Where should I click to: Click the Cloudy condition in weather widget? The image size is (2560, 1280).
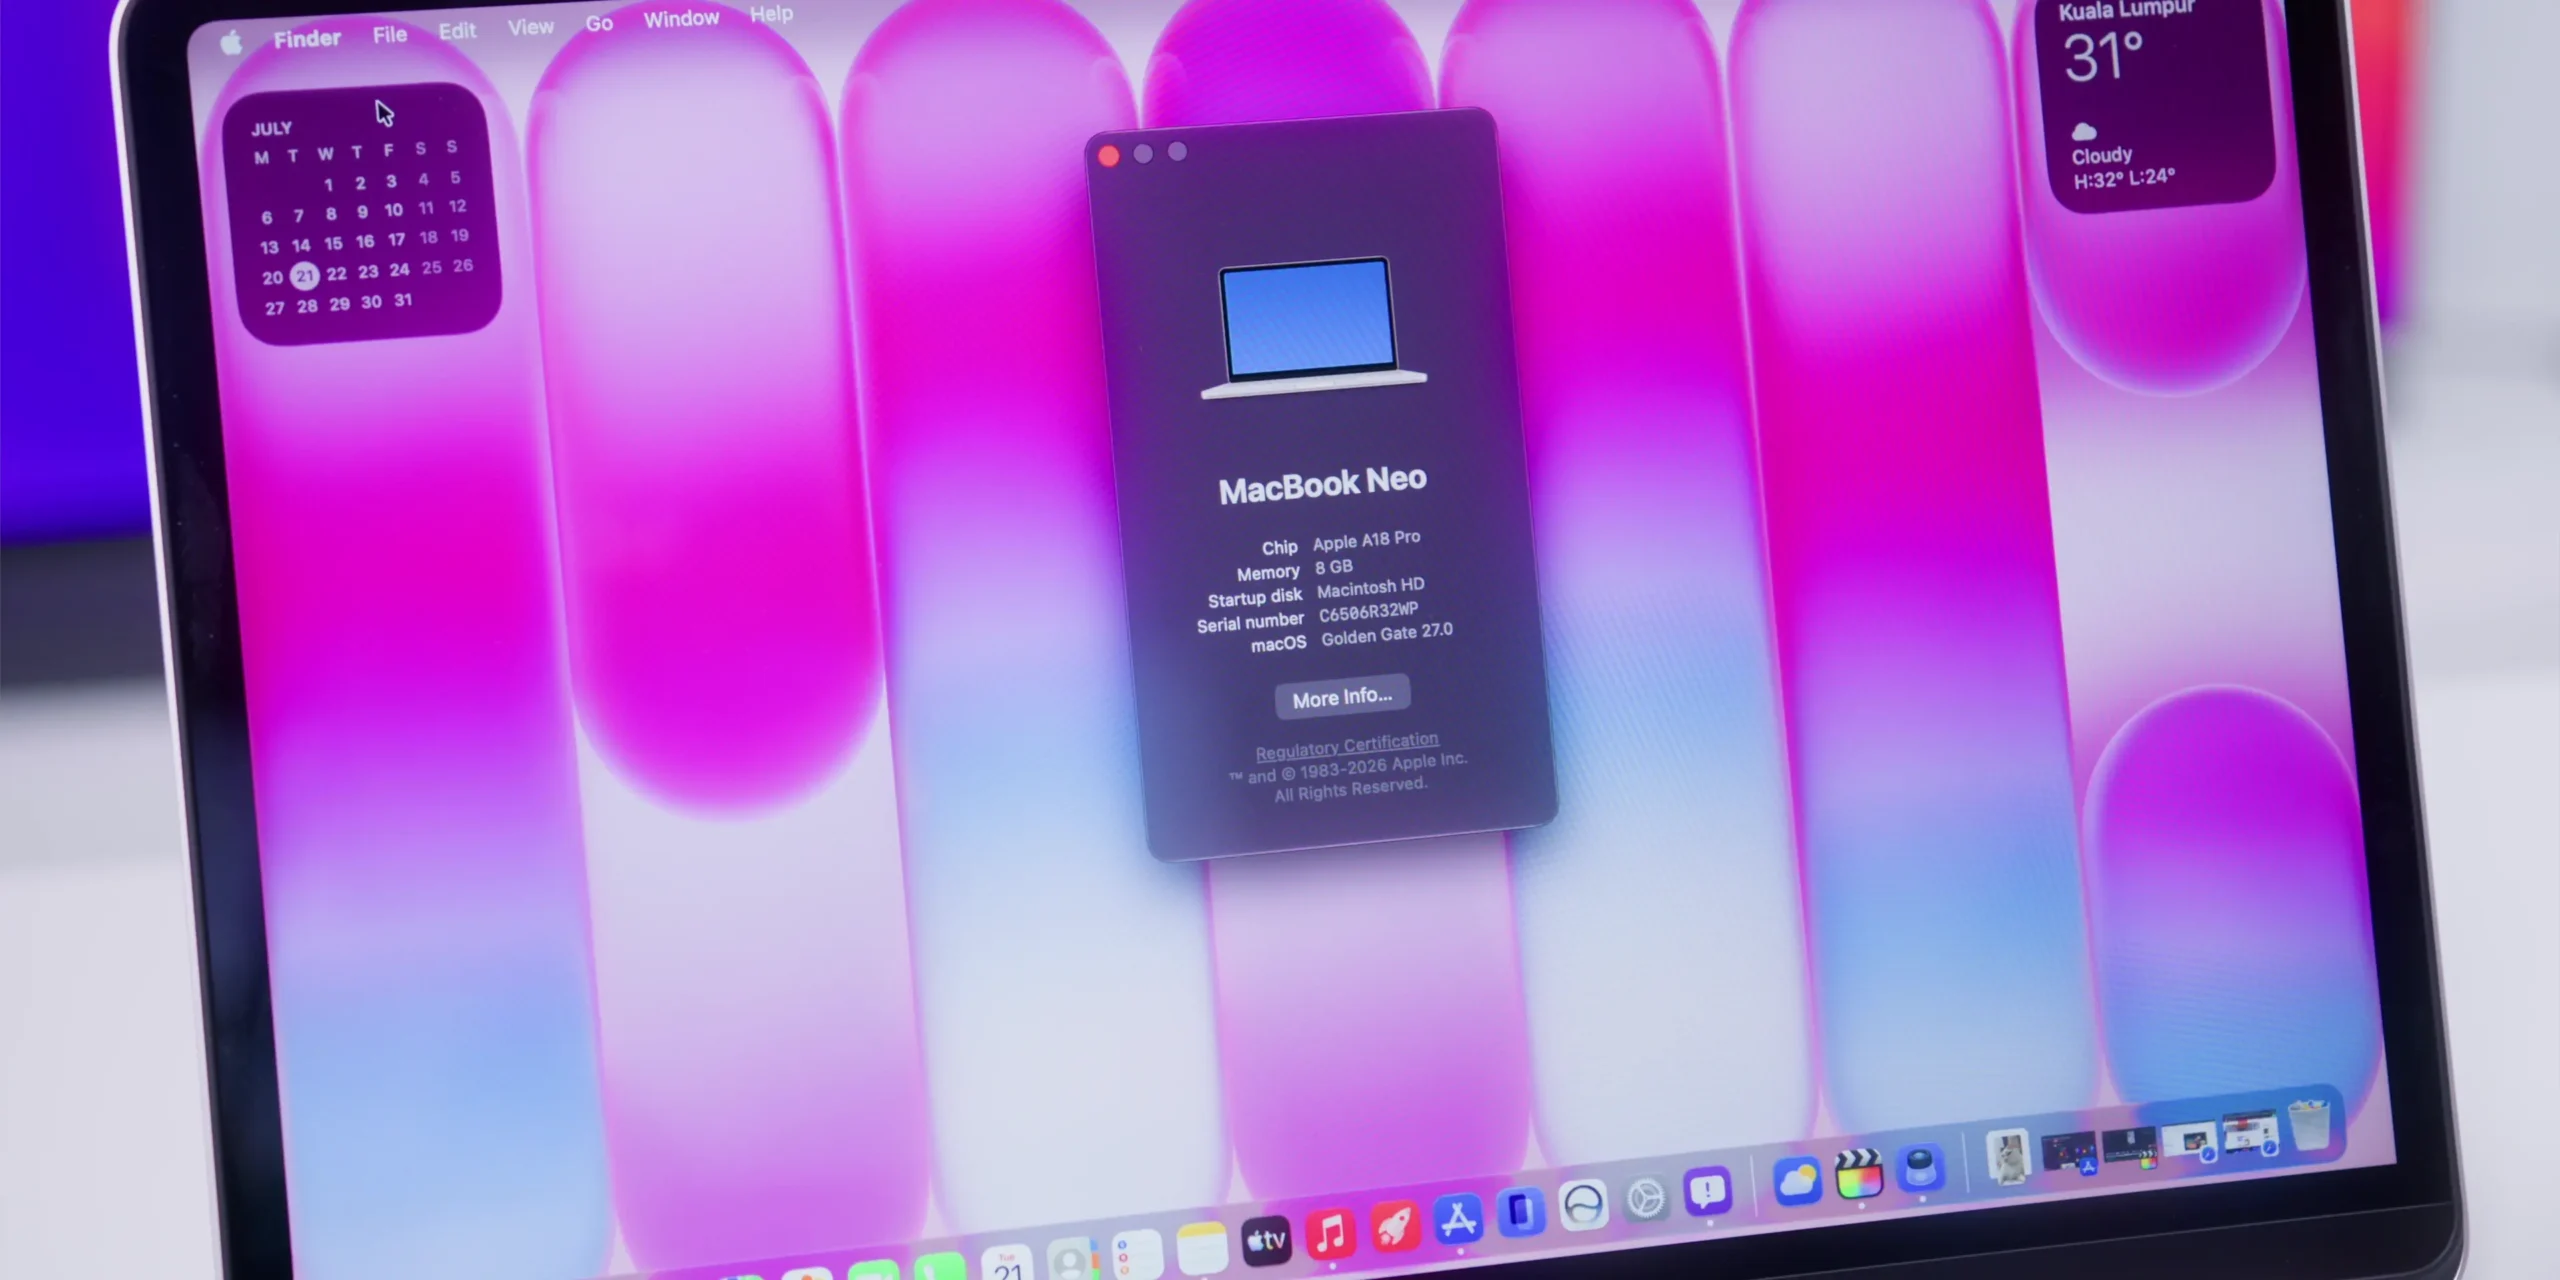tap(2101, 156)
